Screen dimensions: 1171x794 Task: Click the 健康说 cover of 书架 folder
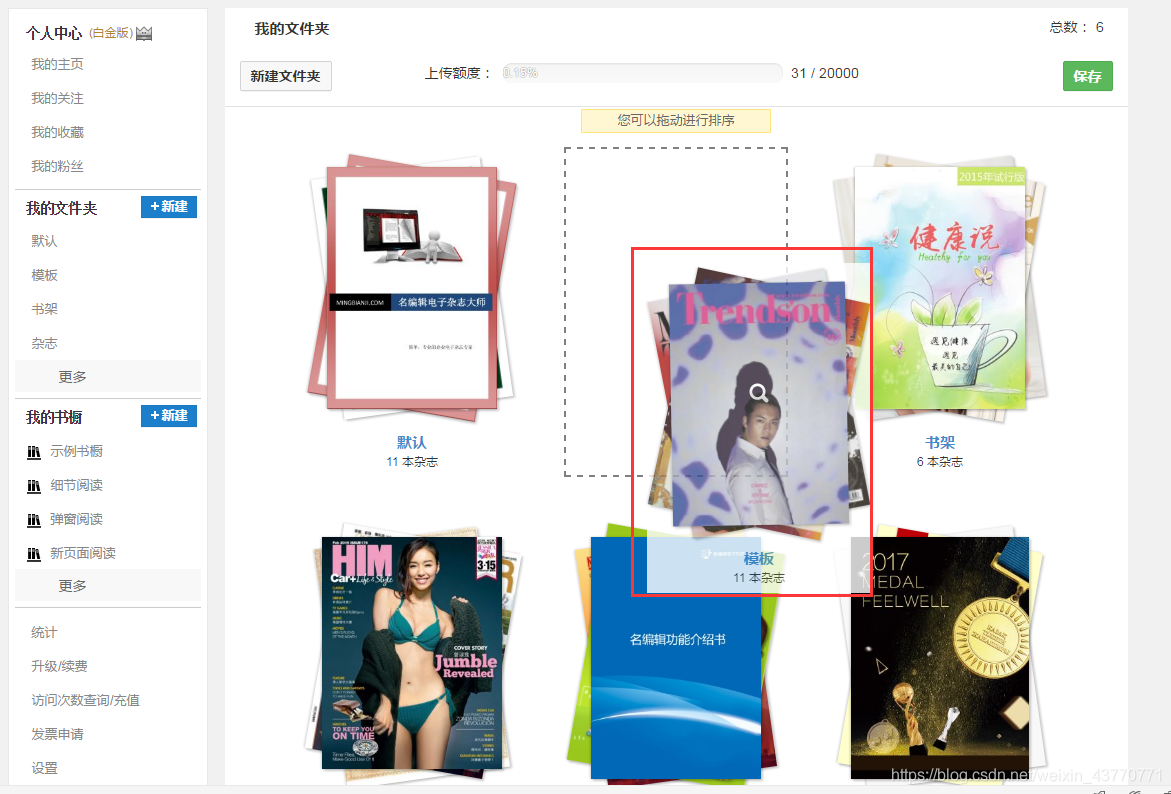(x=940, y=288)
